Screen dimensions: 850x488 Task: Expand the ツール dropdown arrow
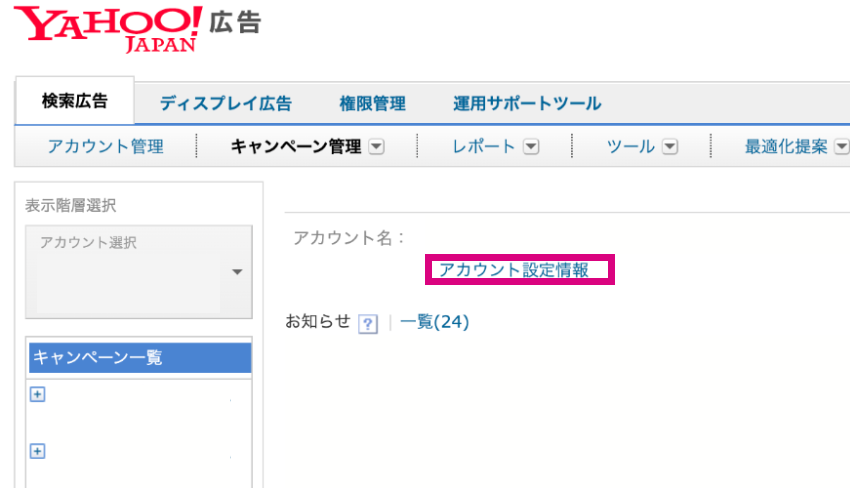670,147
